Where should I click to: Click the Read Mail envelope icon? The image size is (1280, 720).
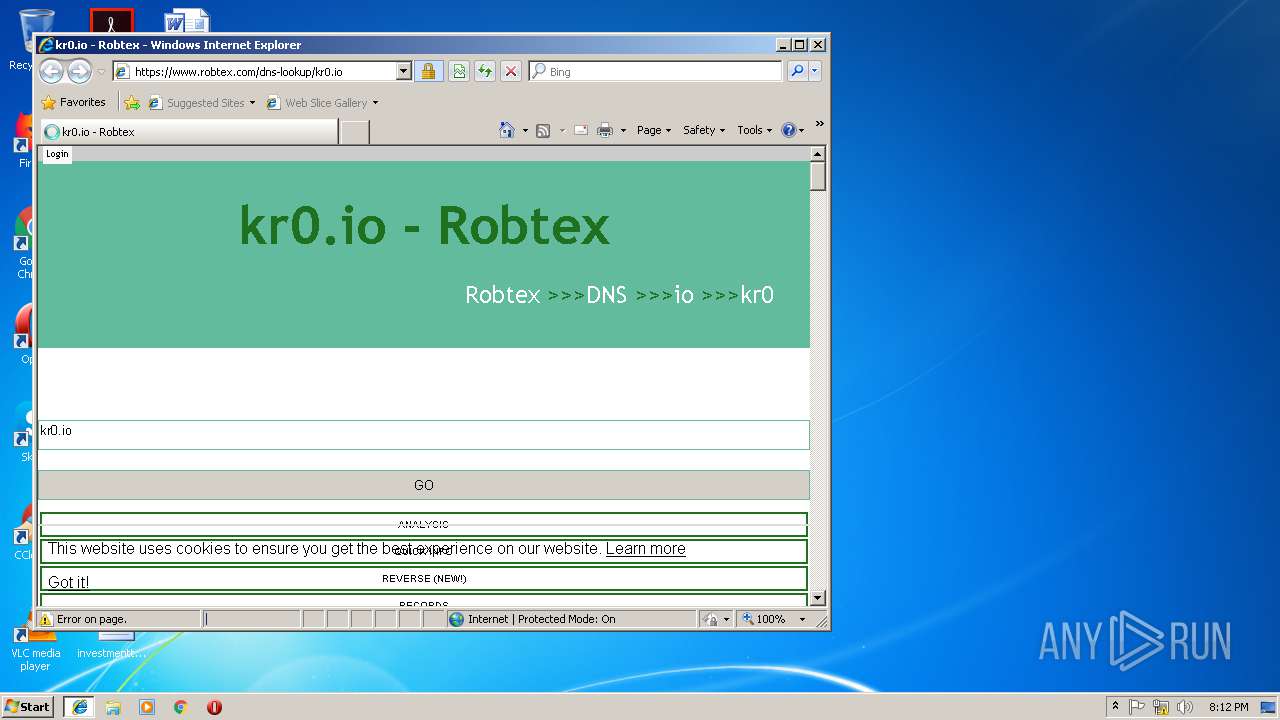coord(580,130)
